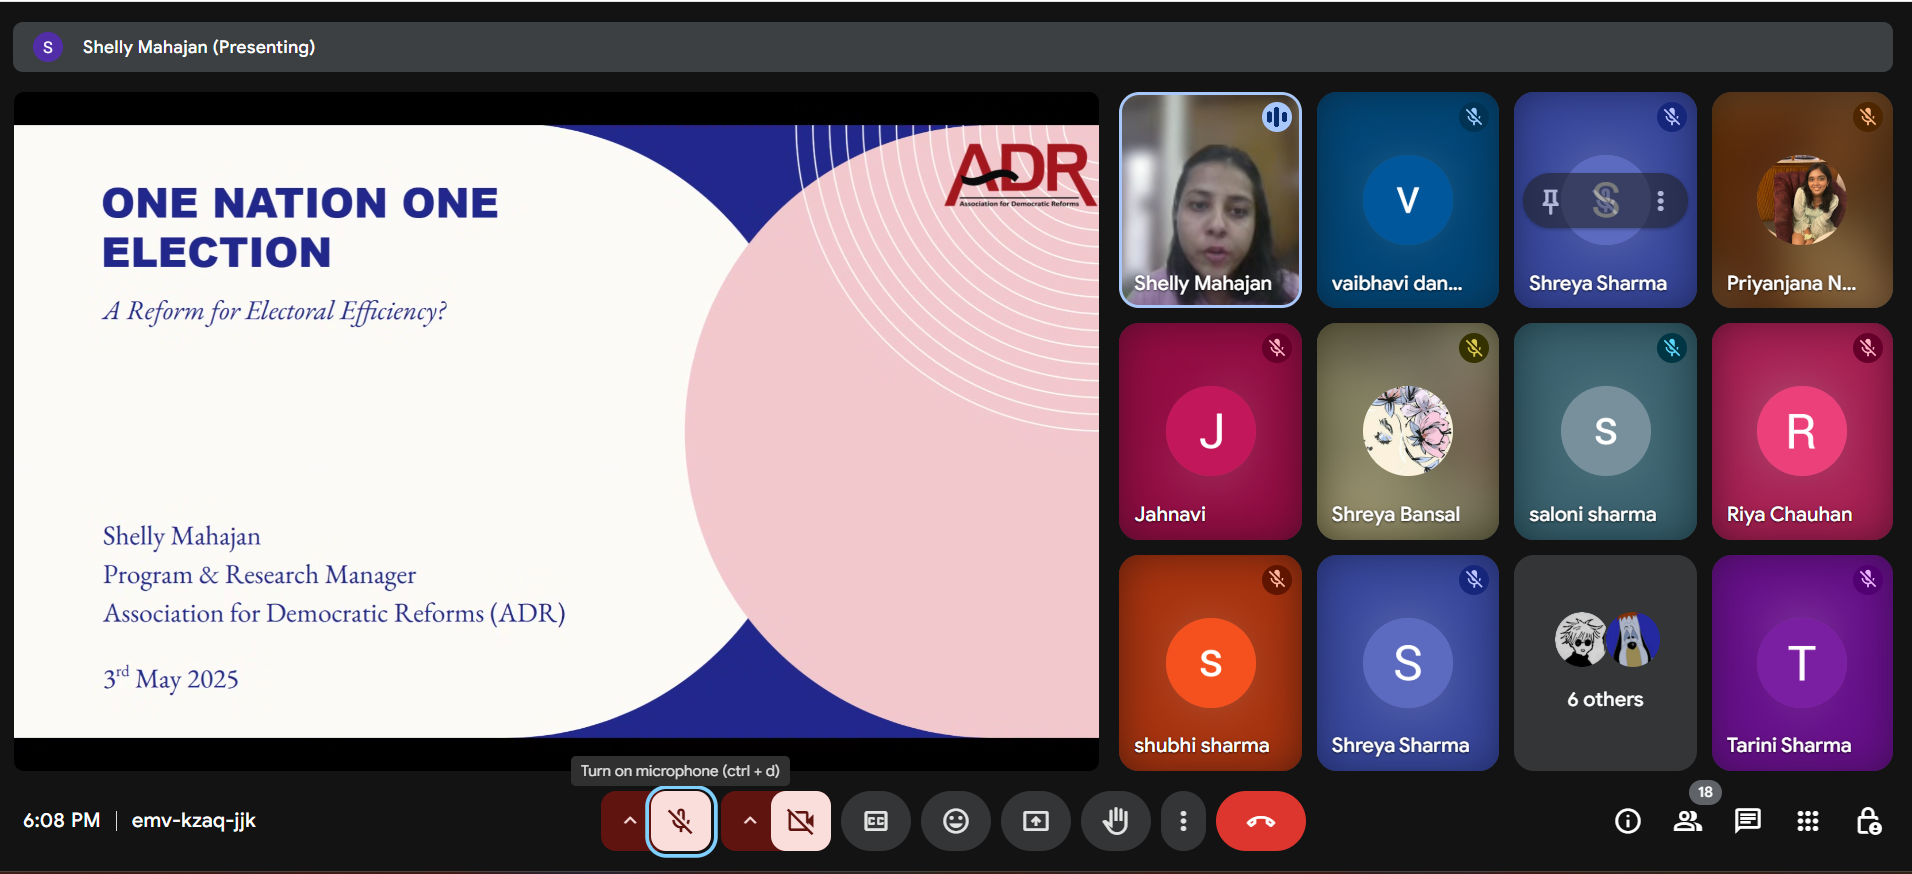Click the Shelly Mahajan (Presenting) label
1912x874 pixels.
click(199, 47)
